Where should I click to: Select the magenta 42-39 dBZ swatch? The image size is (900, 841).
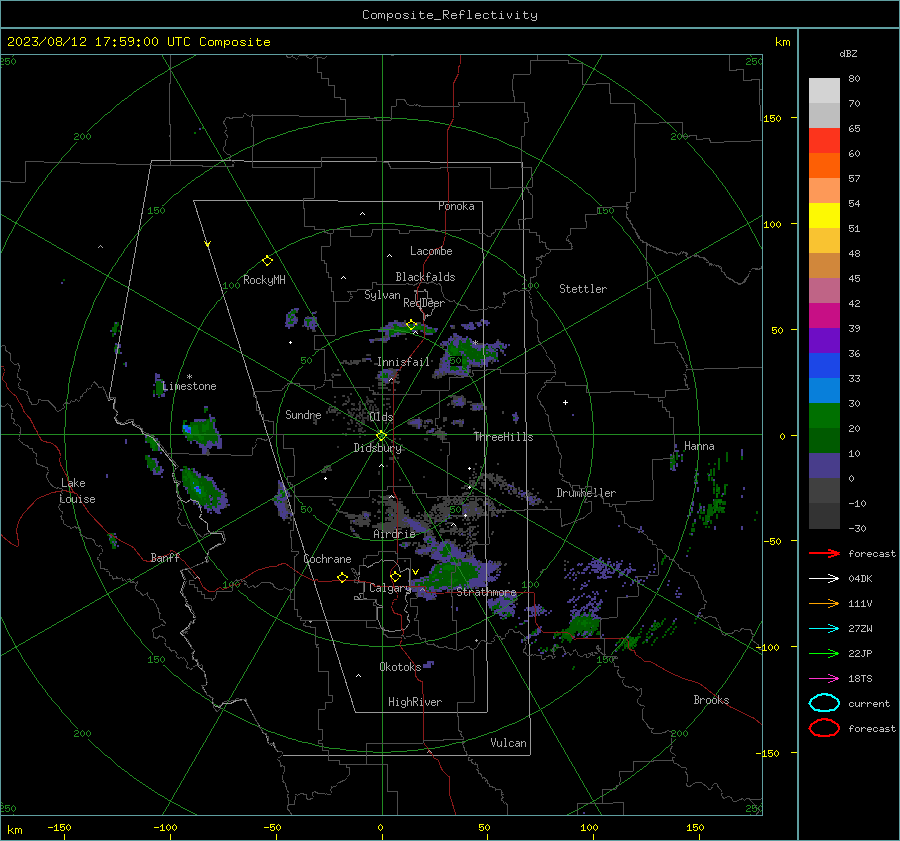pos(824,315)
